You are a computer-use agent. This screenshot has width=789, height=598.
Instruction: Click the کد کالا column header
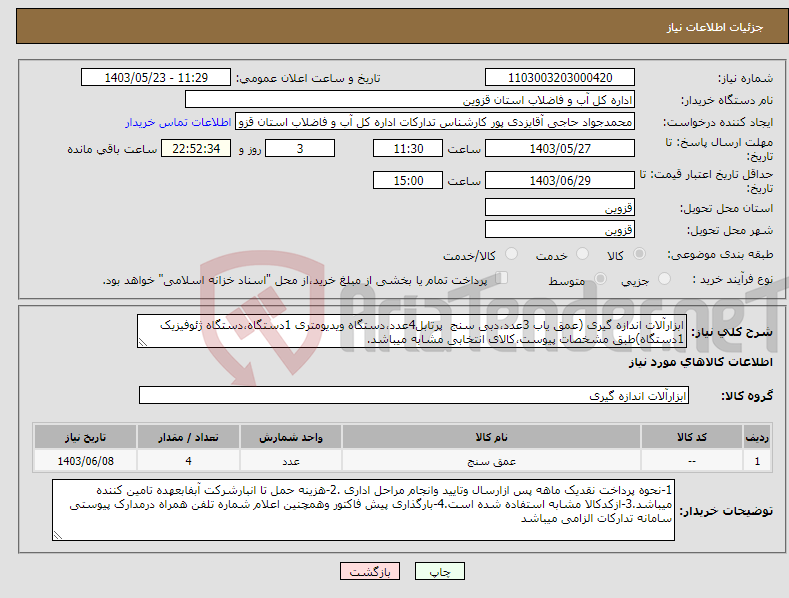click(x=692, y=437)
